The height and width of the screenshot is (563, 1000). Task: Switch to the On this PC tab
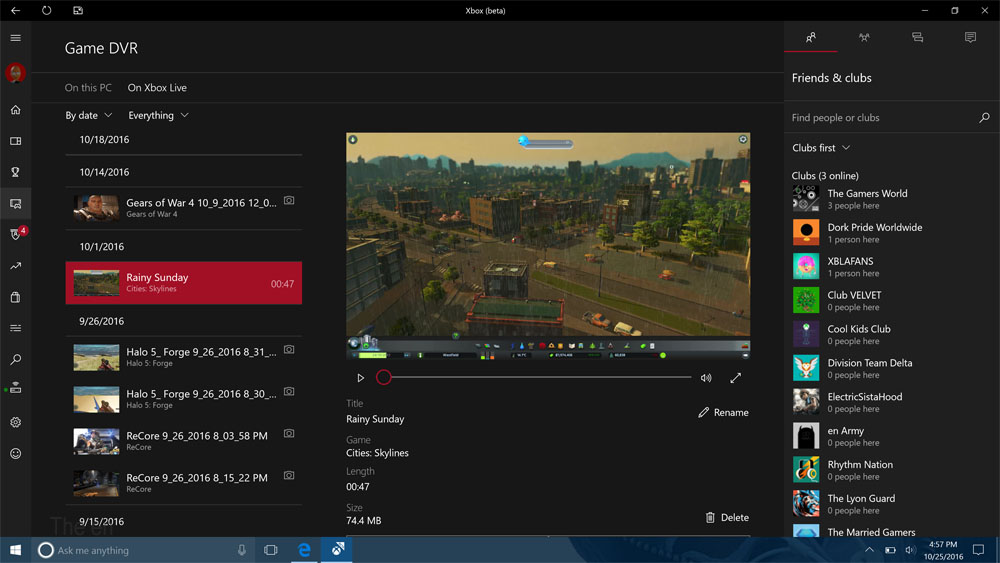(x=88, y=87)
